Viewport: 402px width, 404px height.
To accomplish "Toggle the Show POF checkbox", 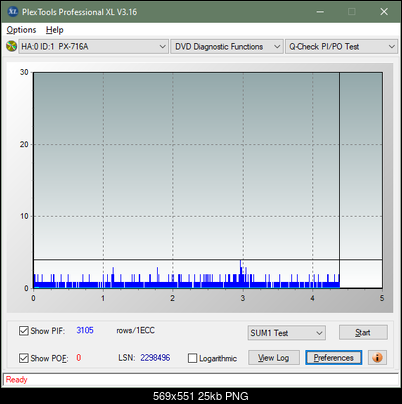I will coord(23,358).
